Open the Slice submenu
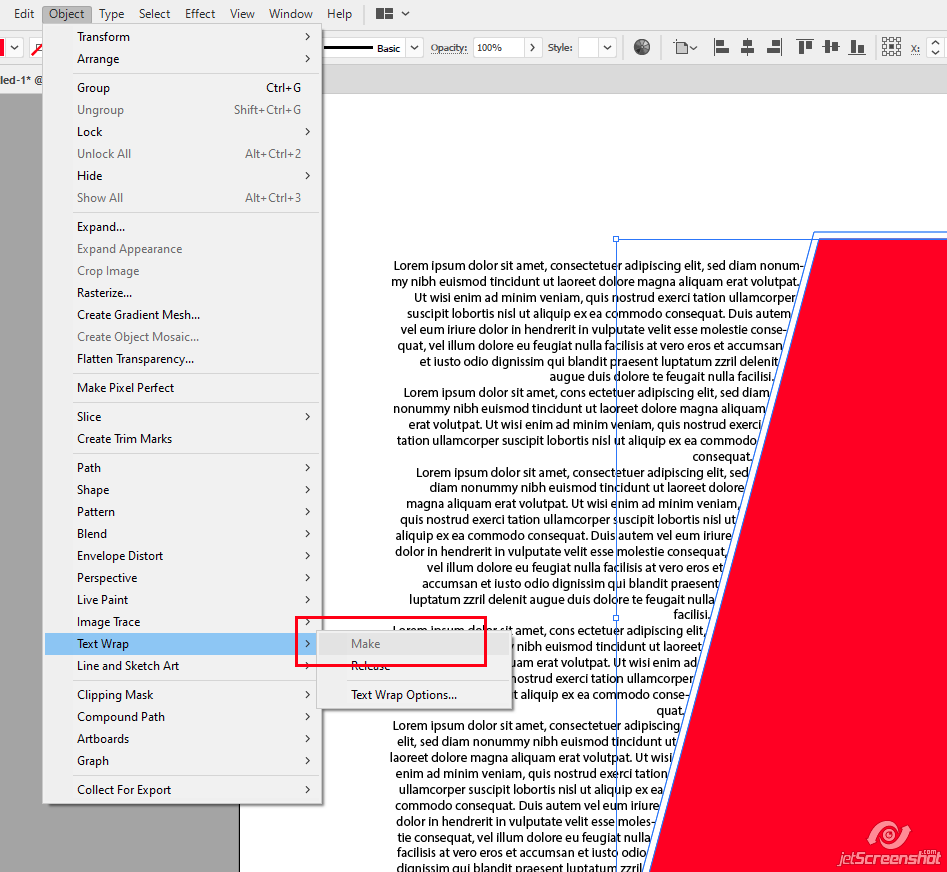947x872 pixels. tap(182, 417)
